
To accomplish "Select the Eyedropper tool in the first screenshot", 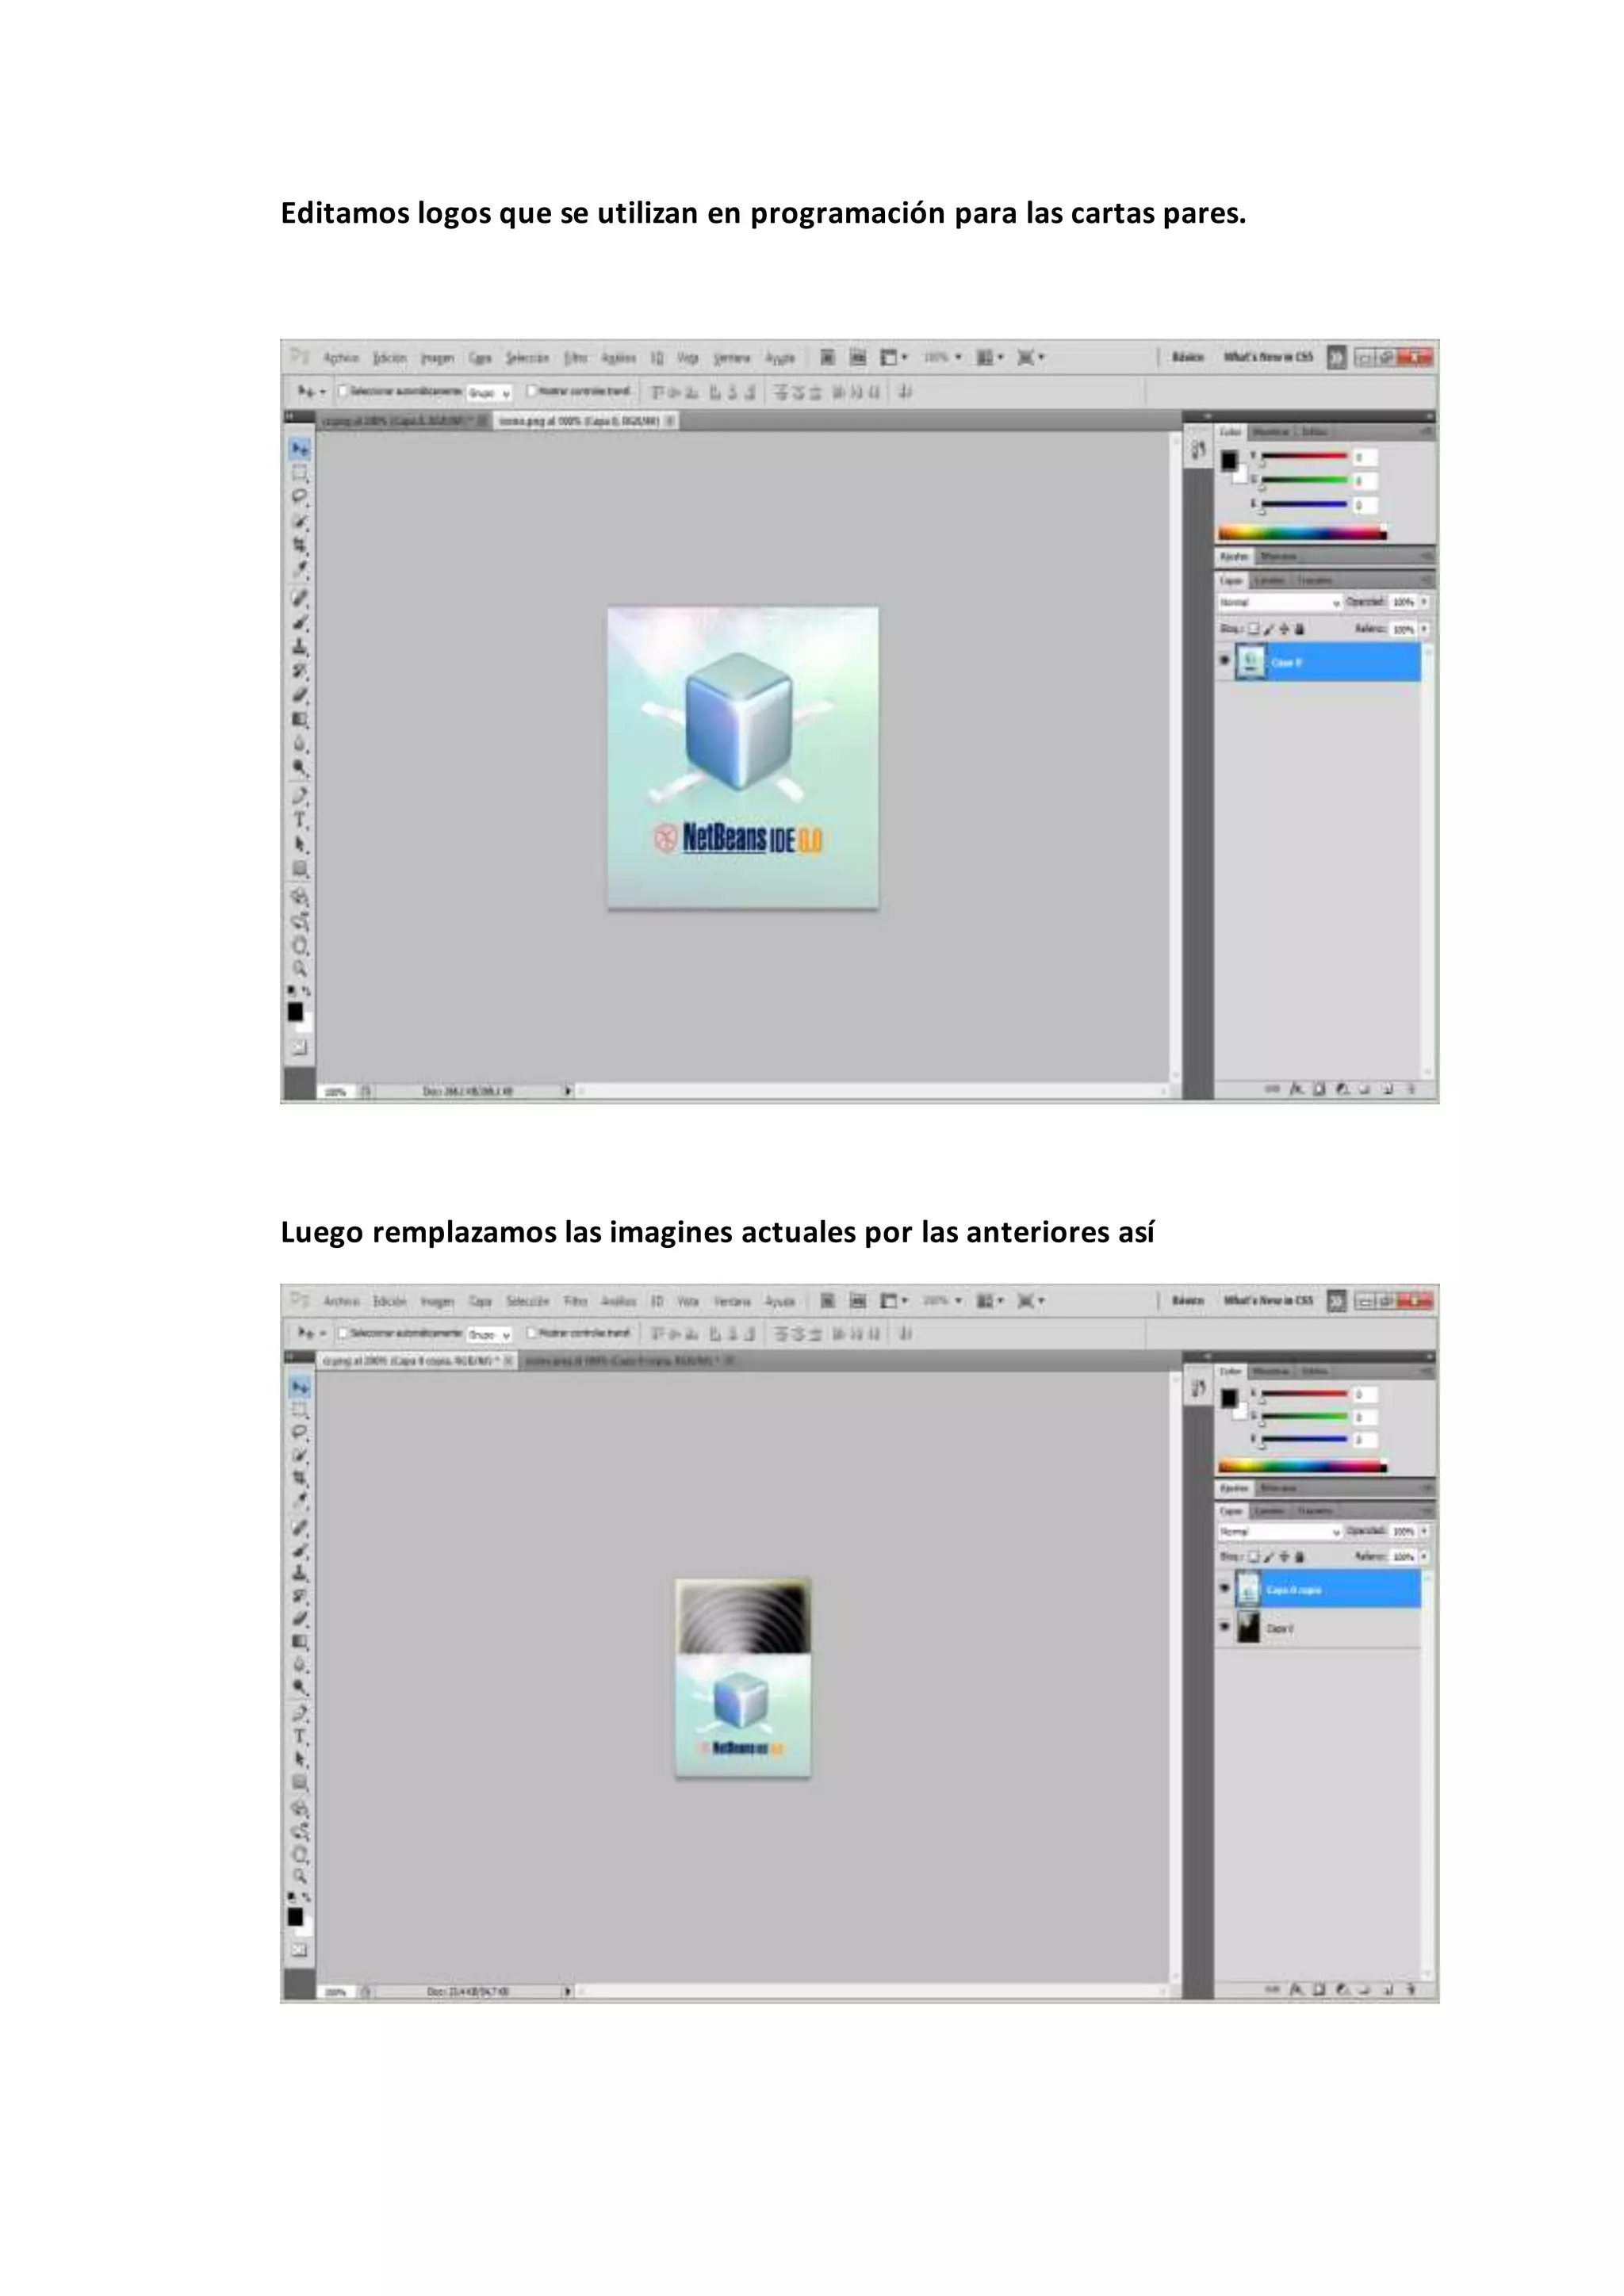I will tap(299, 569).
